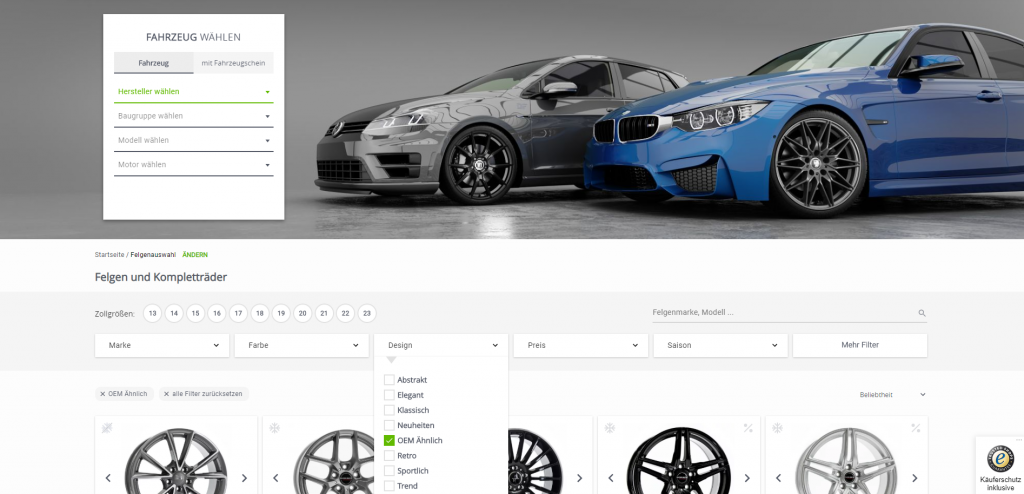Click the green ÄNDERN link

[195, 255]
